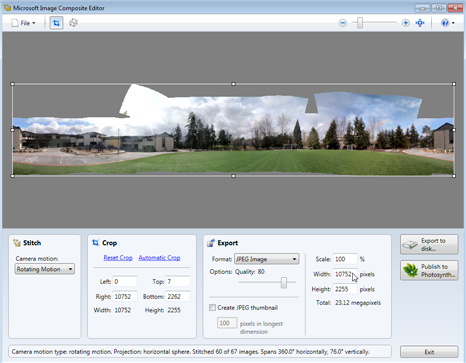The image size is (466, 363).
Task: Enable Create JPEG thumbnail checkbox
Action: (212, 307)
